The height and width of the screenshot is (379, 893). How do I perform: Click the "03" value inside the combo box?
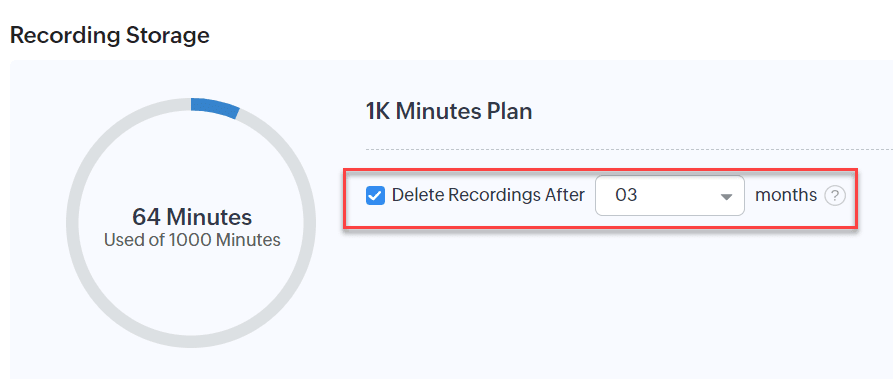point(626,195)
